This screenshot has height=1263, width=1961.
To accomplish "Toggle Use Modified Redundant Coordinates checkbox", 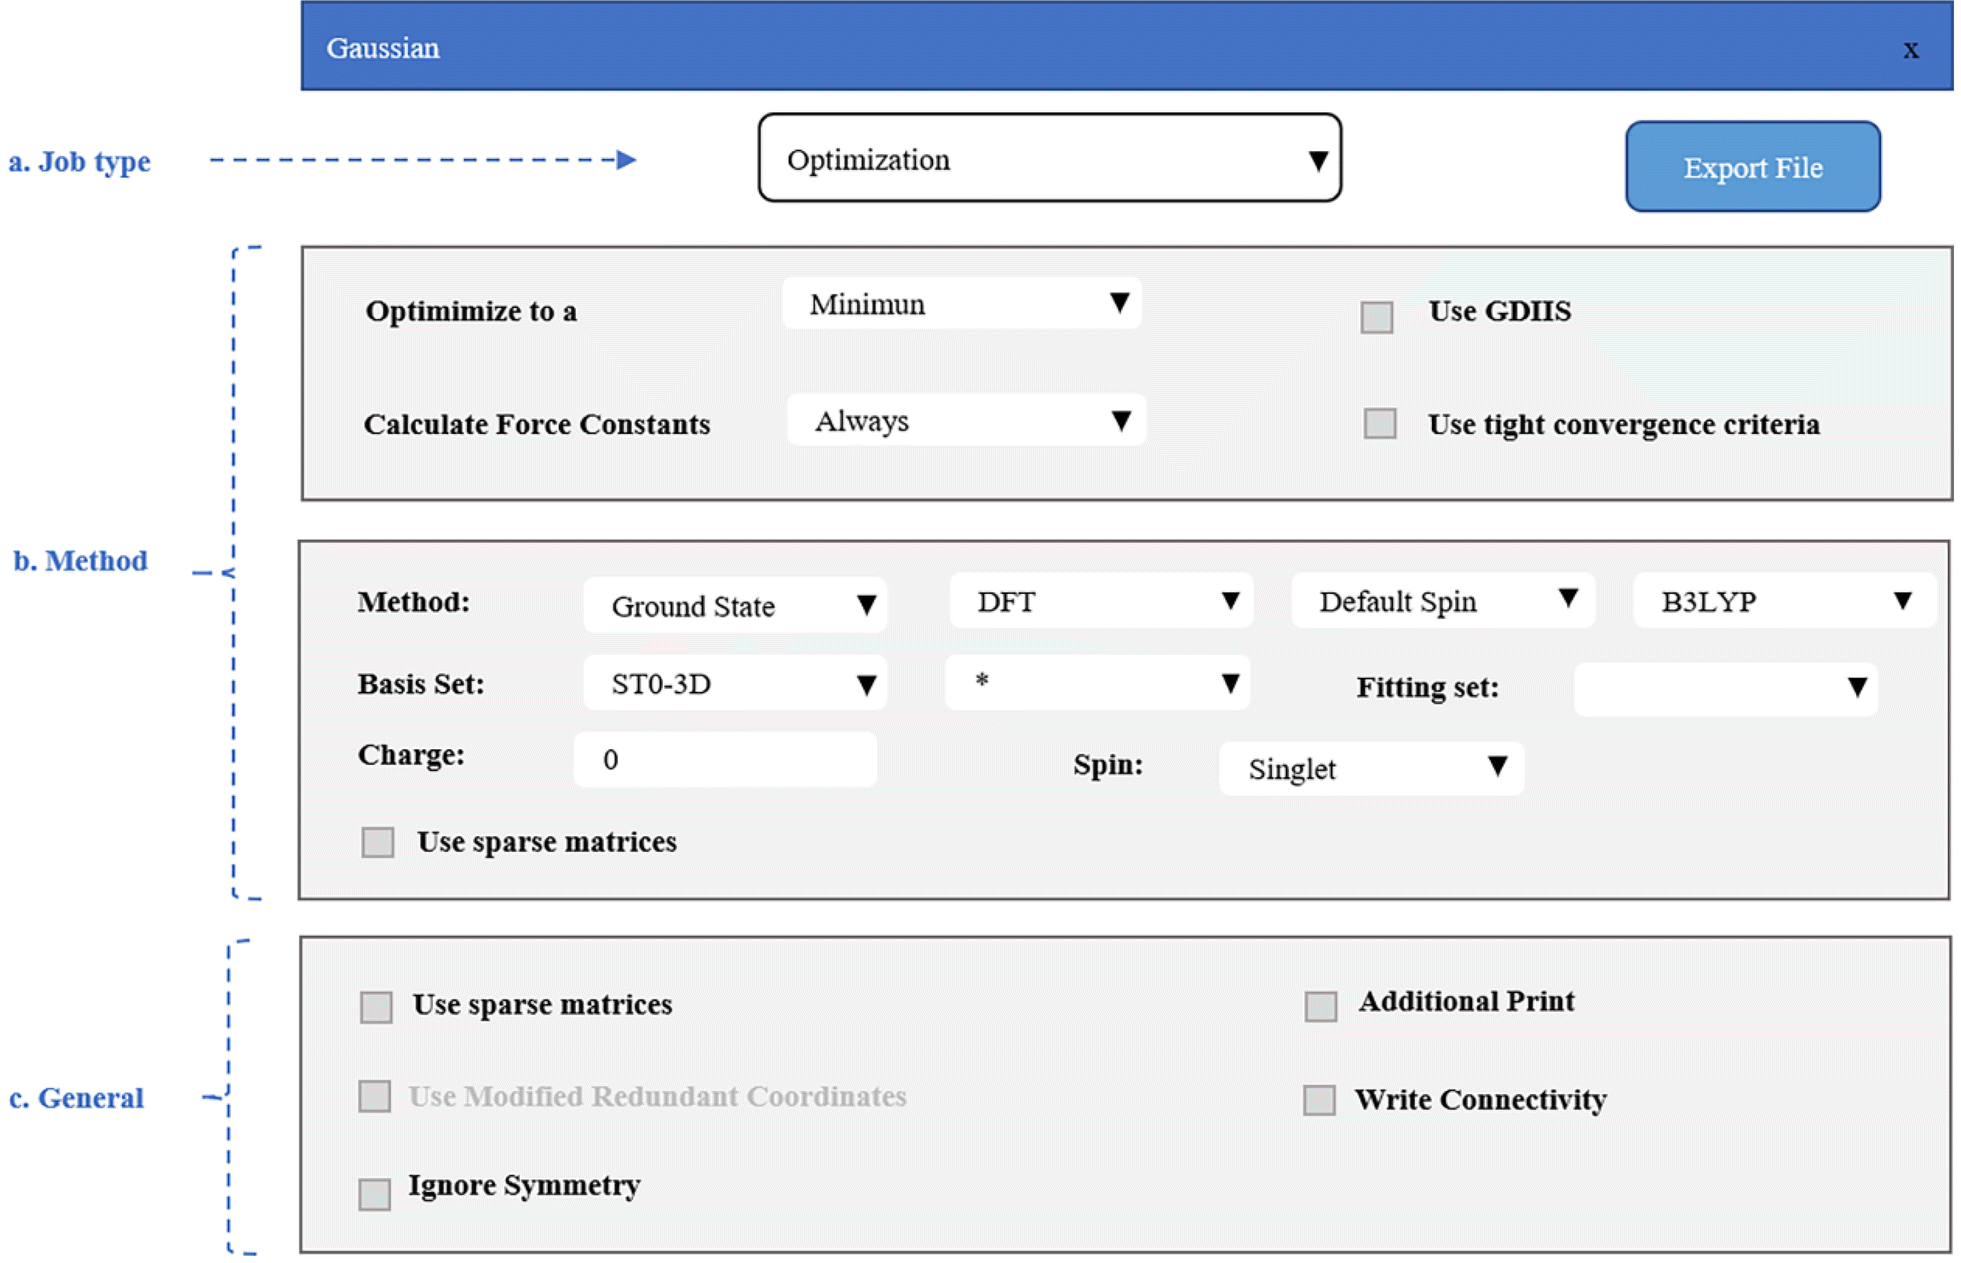I will [375, 1096].
